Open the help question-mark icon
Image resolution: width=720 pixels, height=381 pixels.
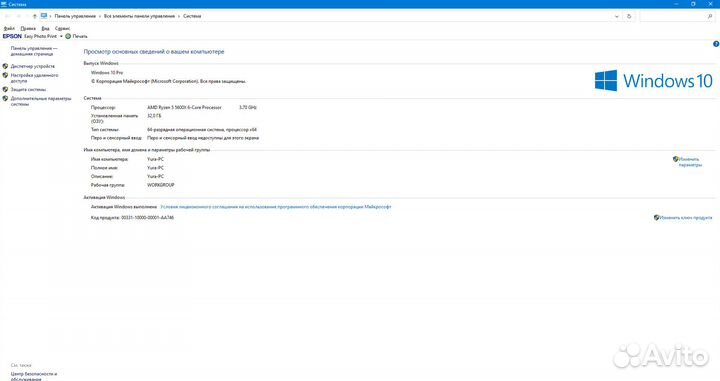(716, 44)
